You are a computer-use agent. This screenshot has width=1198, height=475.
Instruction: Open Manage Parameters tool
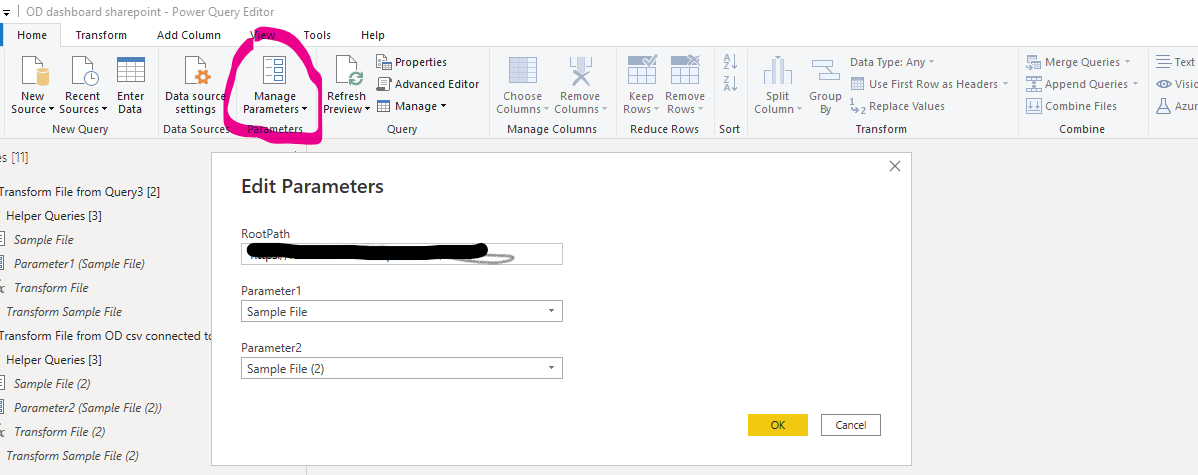[x=274, y=85]
